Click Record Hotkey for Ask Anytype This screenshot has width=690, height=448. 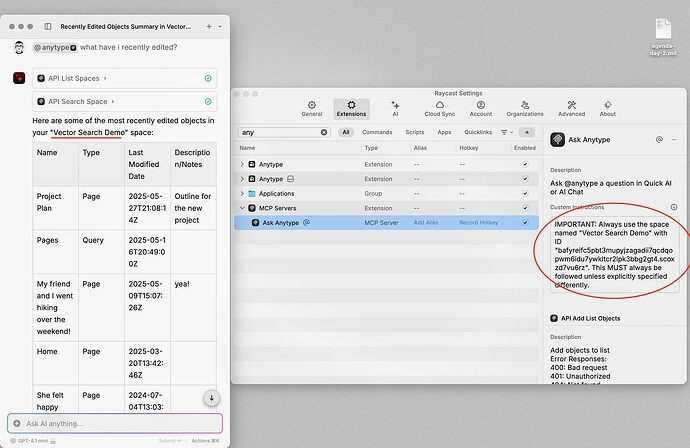478,223
